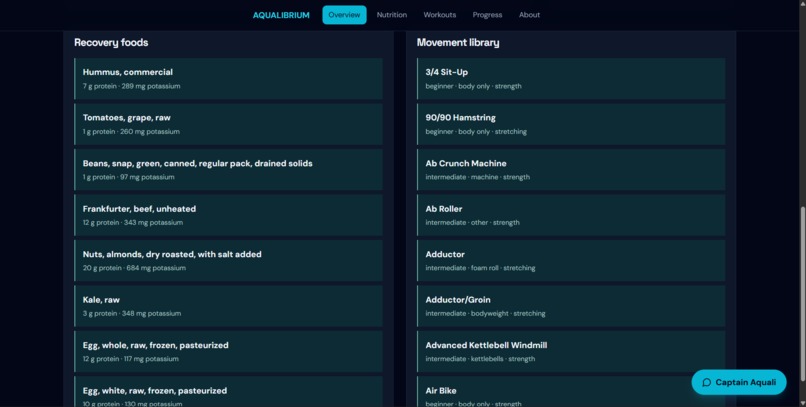Viewport: 806px width, 407px height.
Task: Click the AQUALIBRIUM brand logo link
Action: (x=281, y=15)
